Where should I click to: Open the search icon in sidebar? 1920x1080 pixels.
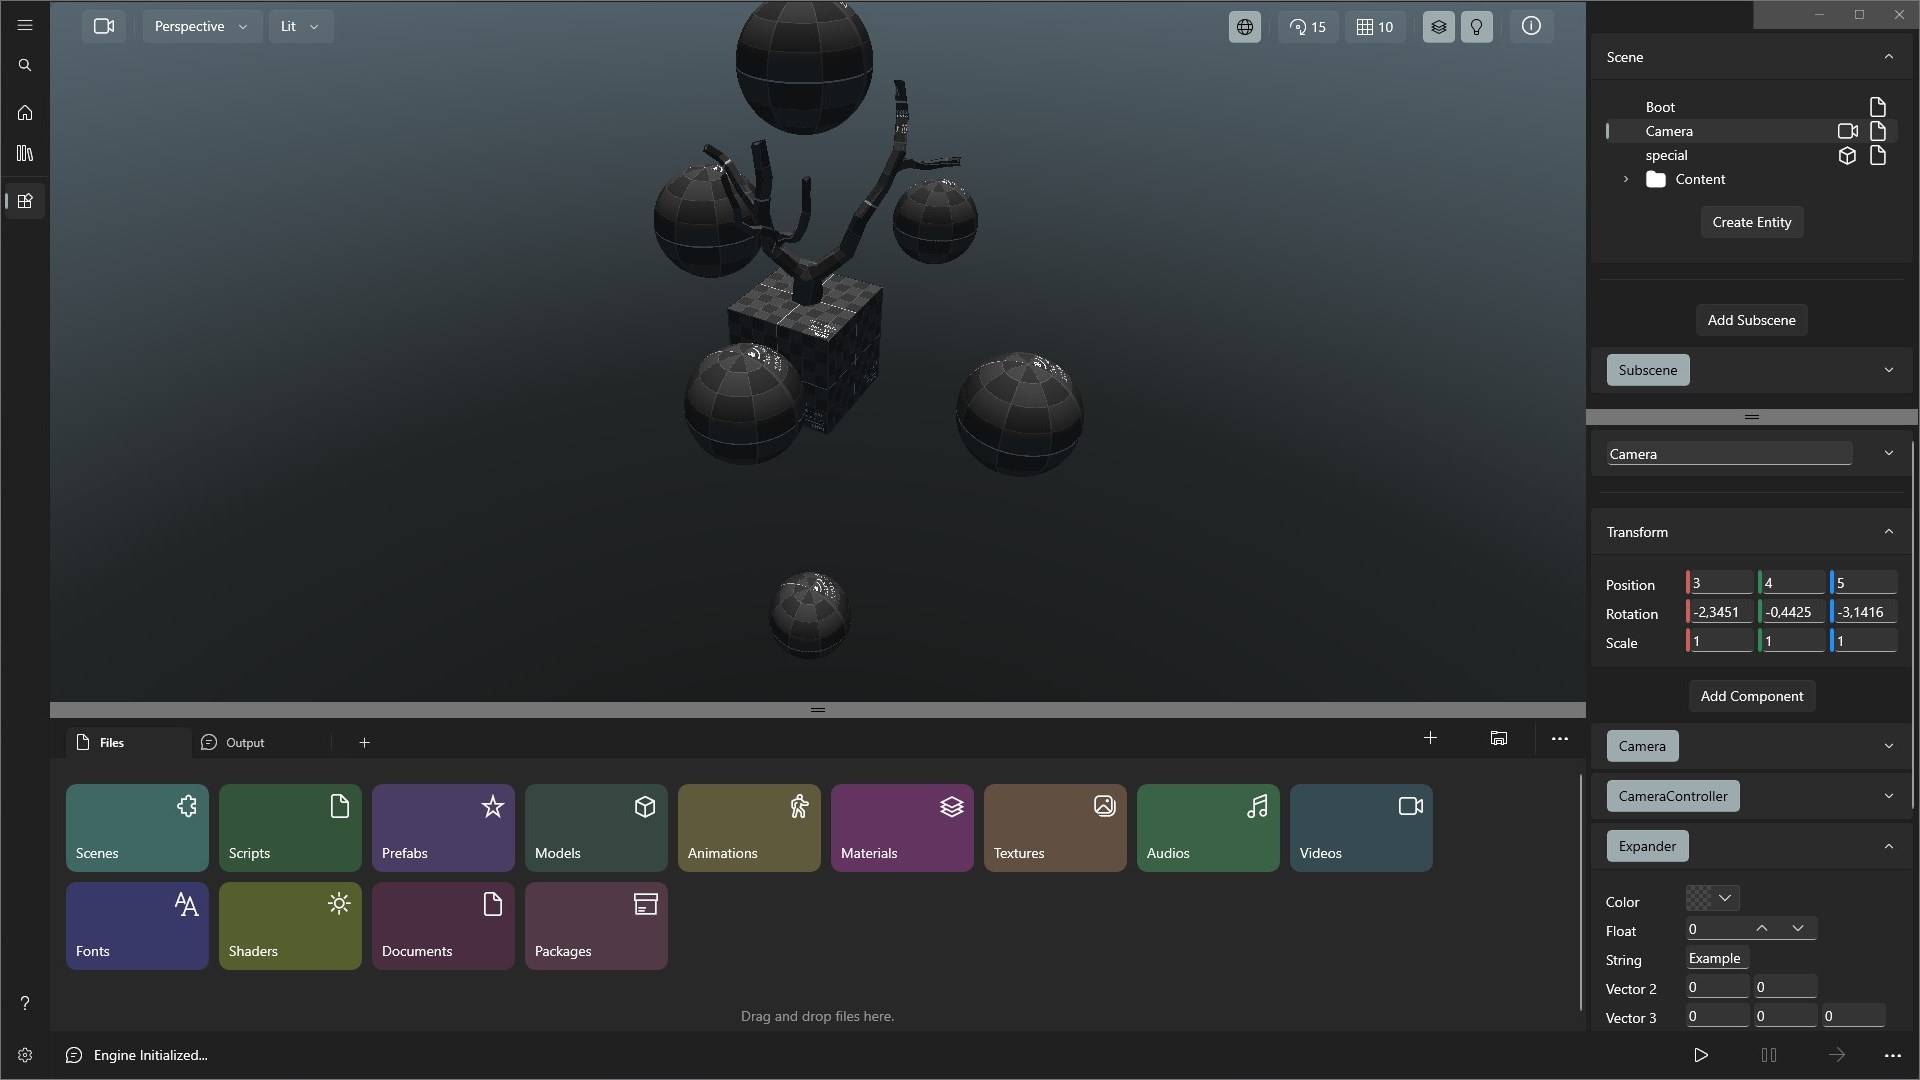25,65
